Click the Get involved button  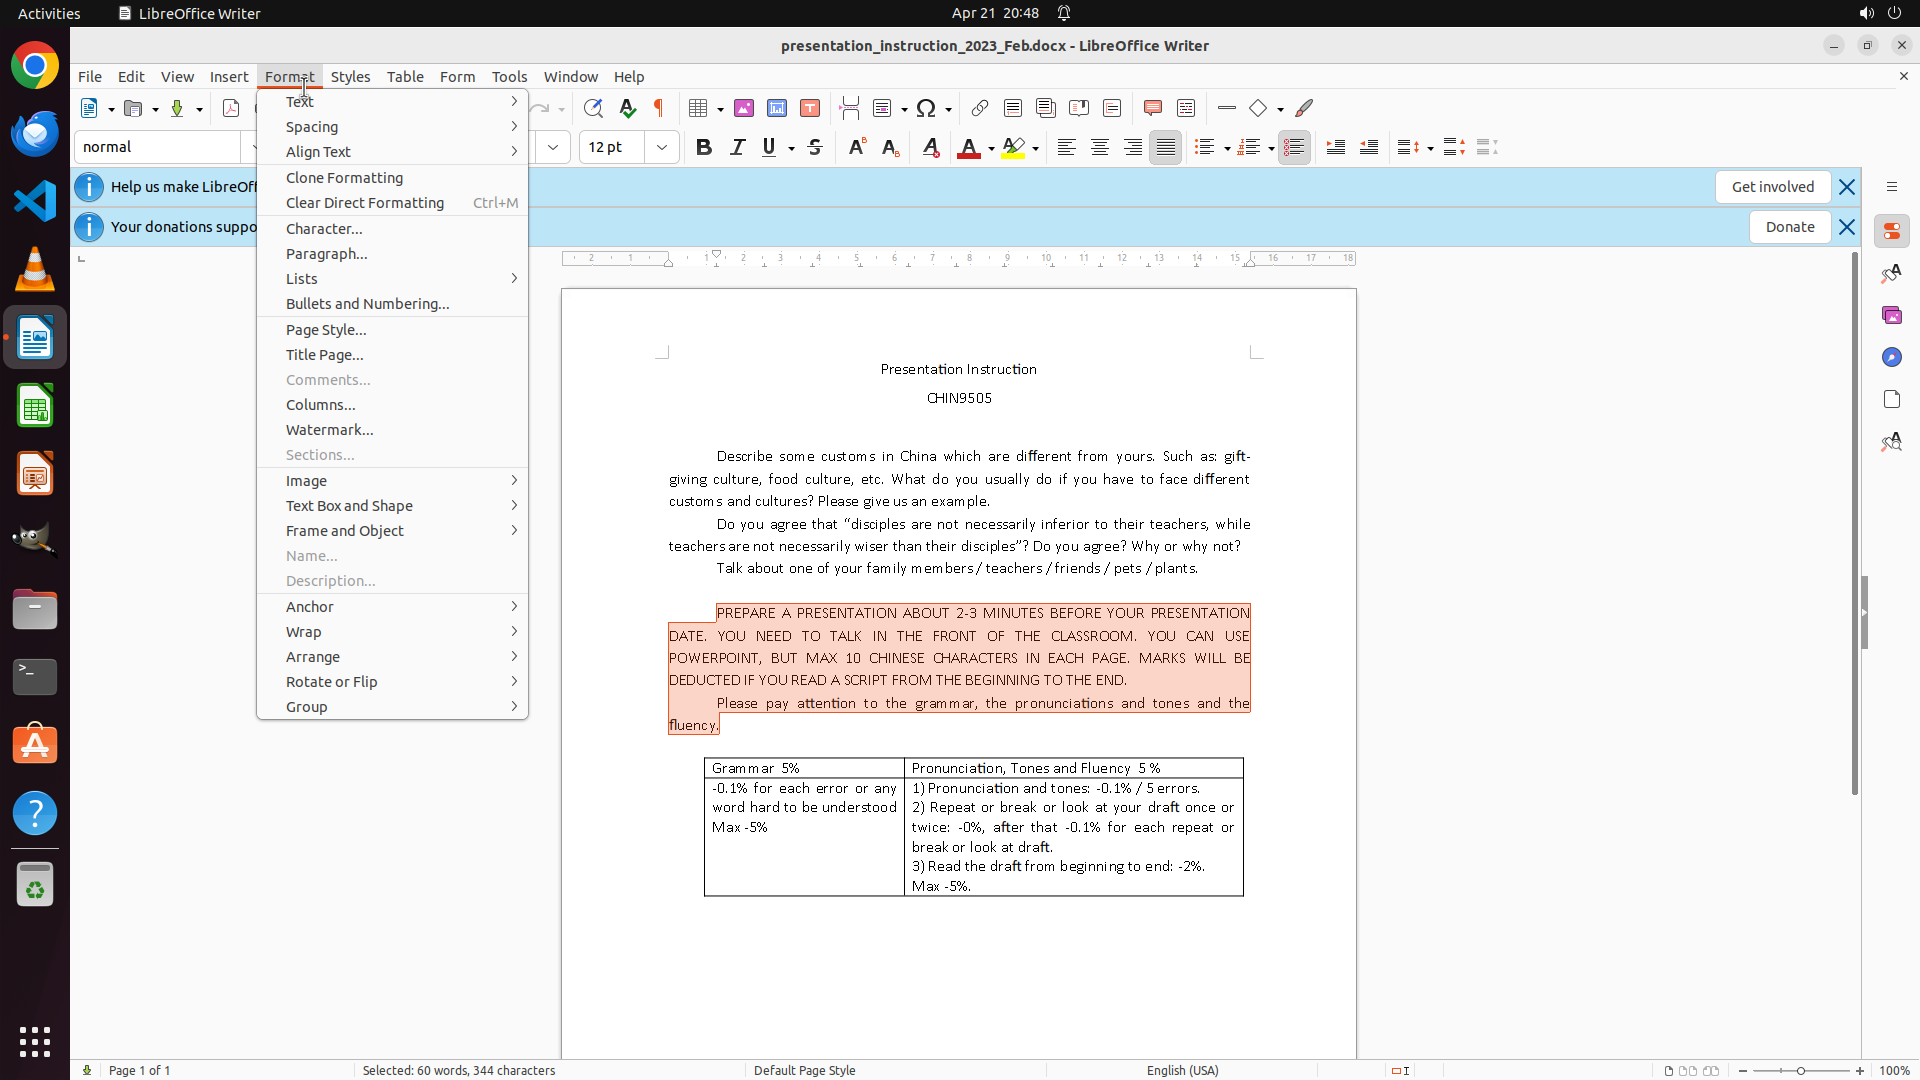(x=1772, y=187)
